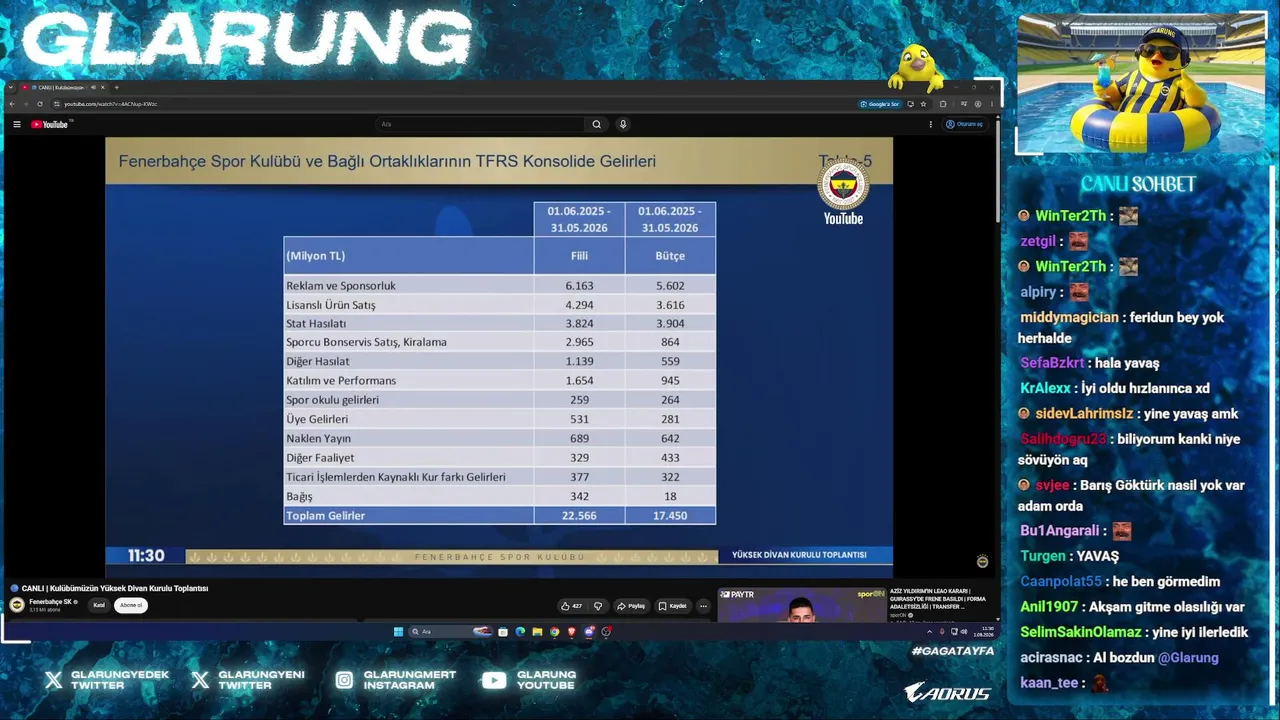Click chat username 'Caanpolat55'
The width and height of the screenshot is (1280, 720).
[x=1061, y=581]
